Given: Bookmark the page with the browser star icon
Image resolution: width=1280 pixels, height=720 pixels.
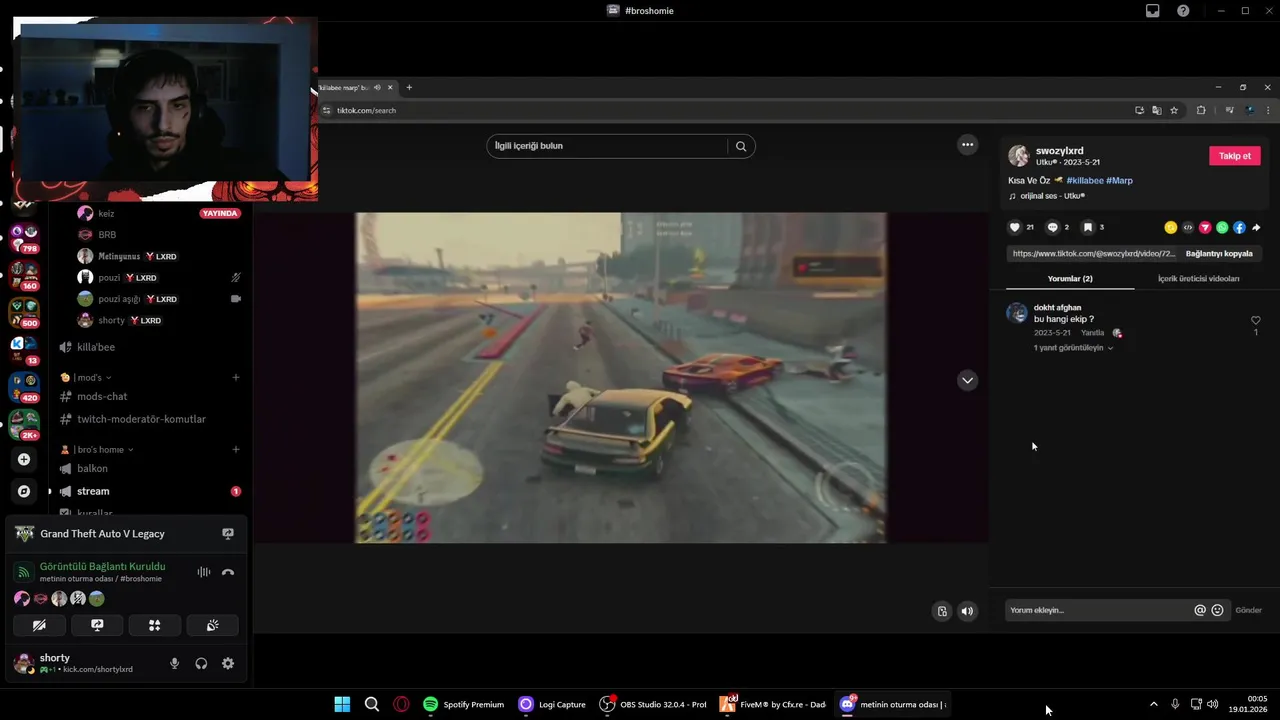Looking at the screenshot, I should coord(1174,110).
